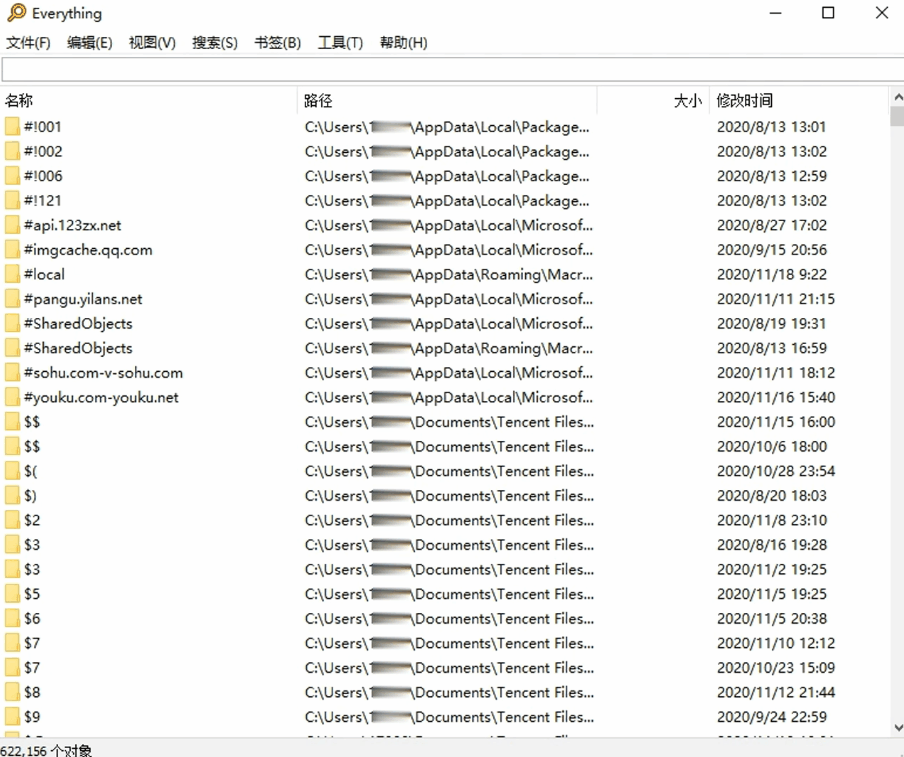Click the $8 folder icon
904x757 pixels.
tap(12, 692)
